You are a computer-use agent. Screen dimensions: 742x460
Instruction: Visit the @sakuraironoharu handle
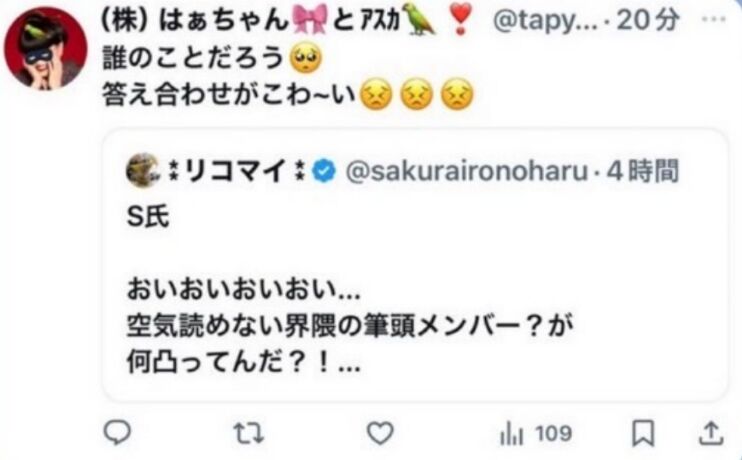tap(467, 171)
